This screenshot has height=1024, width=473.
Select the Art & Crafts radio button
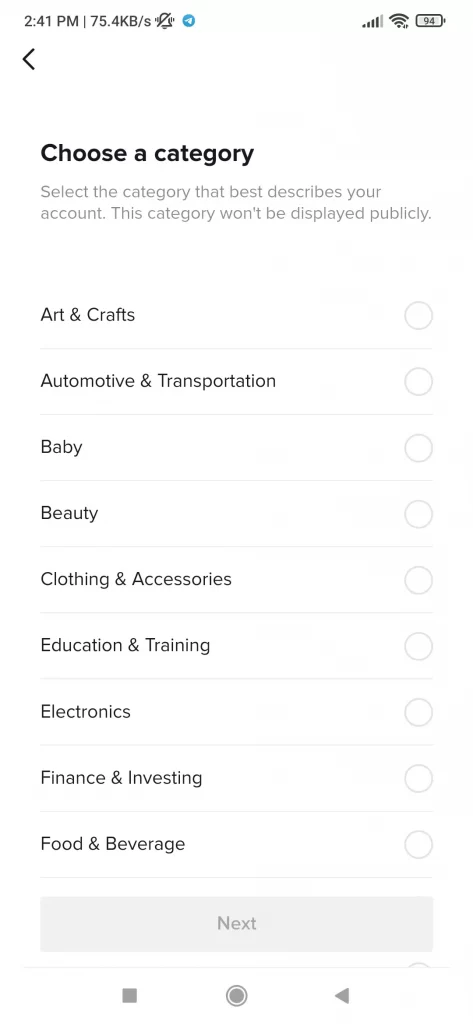418,315
